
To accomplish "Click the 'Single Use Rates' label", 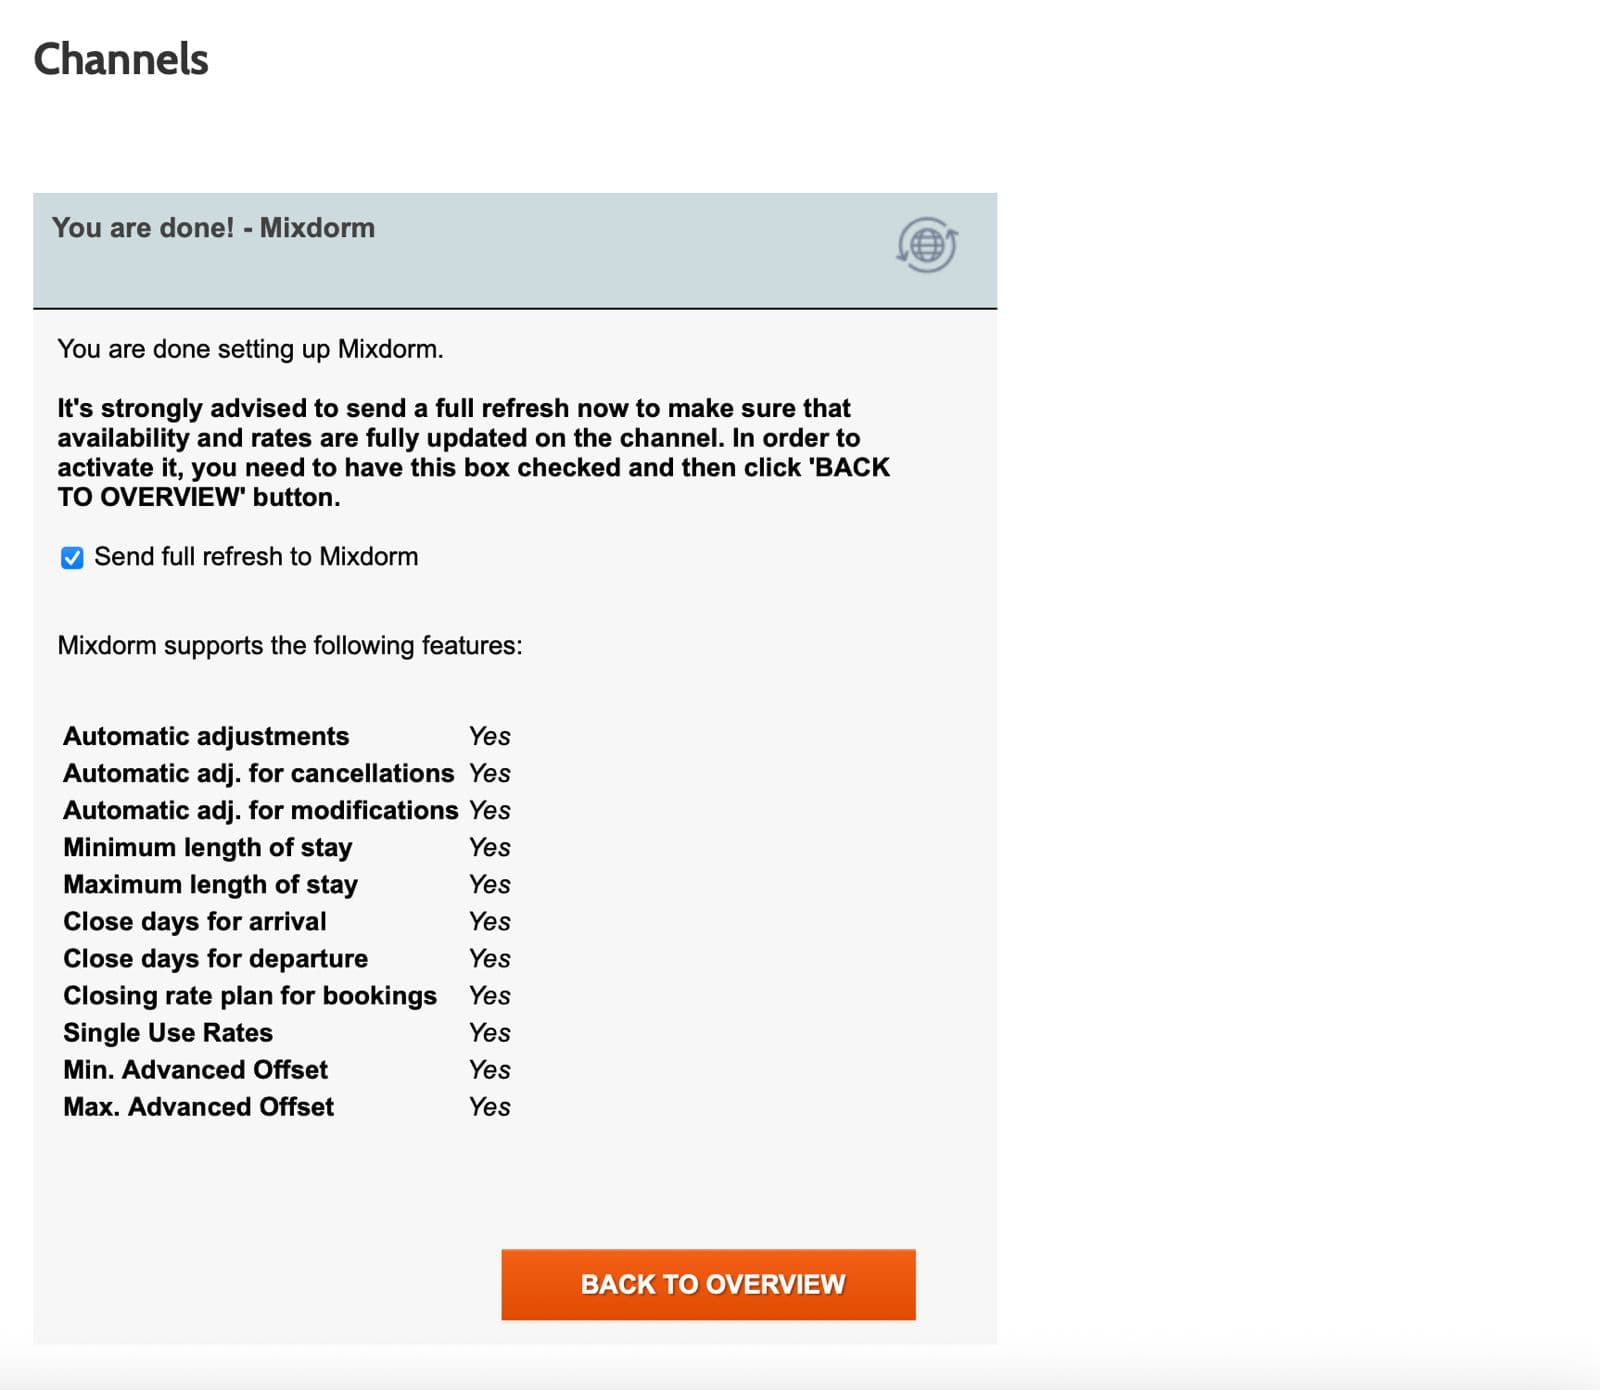I will (168, 1032).
